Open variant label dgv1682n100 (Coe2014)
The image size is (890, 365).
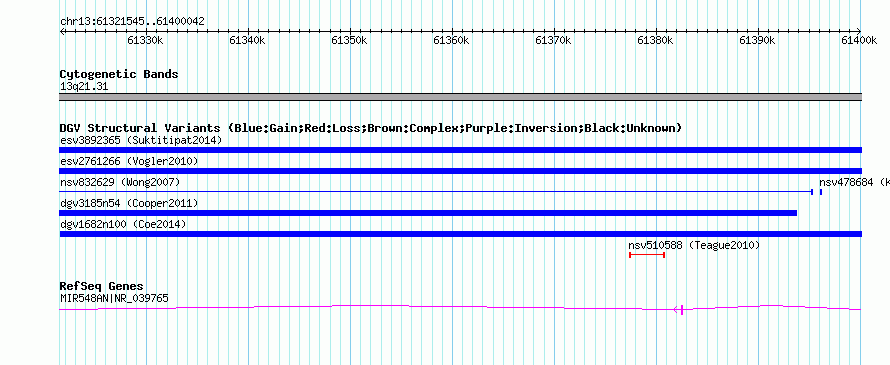pos(123,224)
